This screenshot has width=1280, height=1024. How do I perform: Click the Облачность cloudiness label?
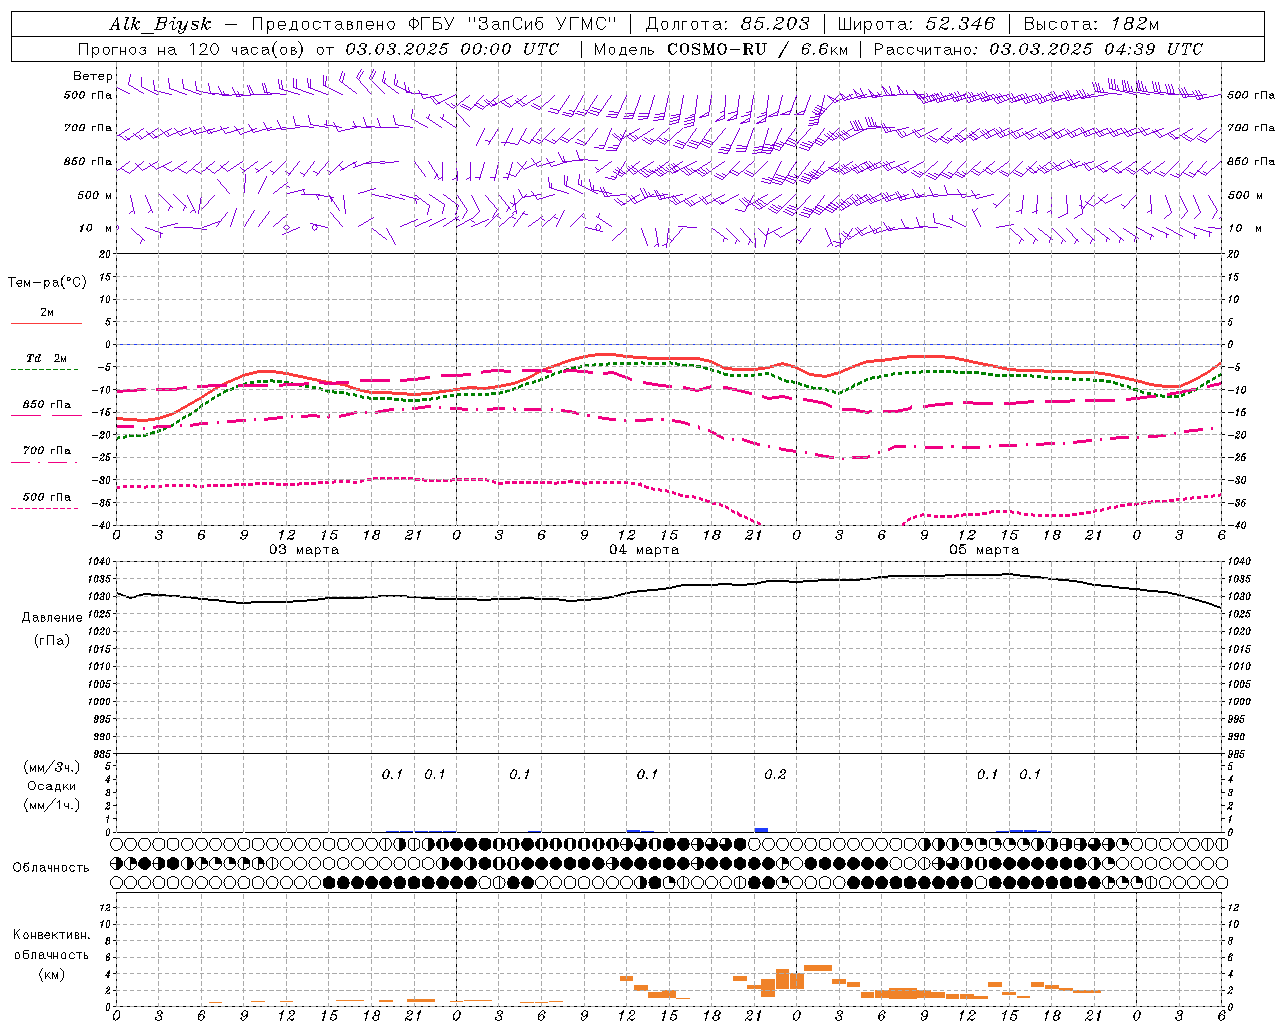[51, 867]
